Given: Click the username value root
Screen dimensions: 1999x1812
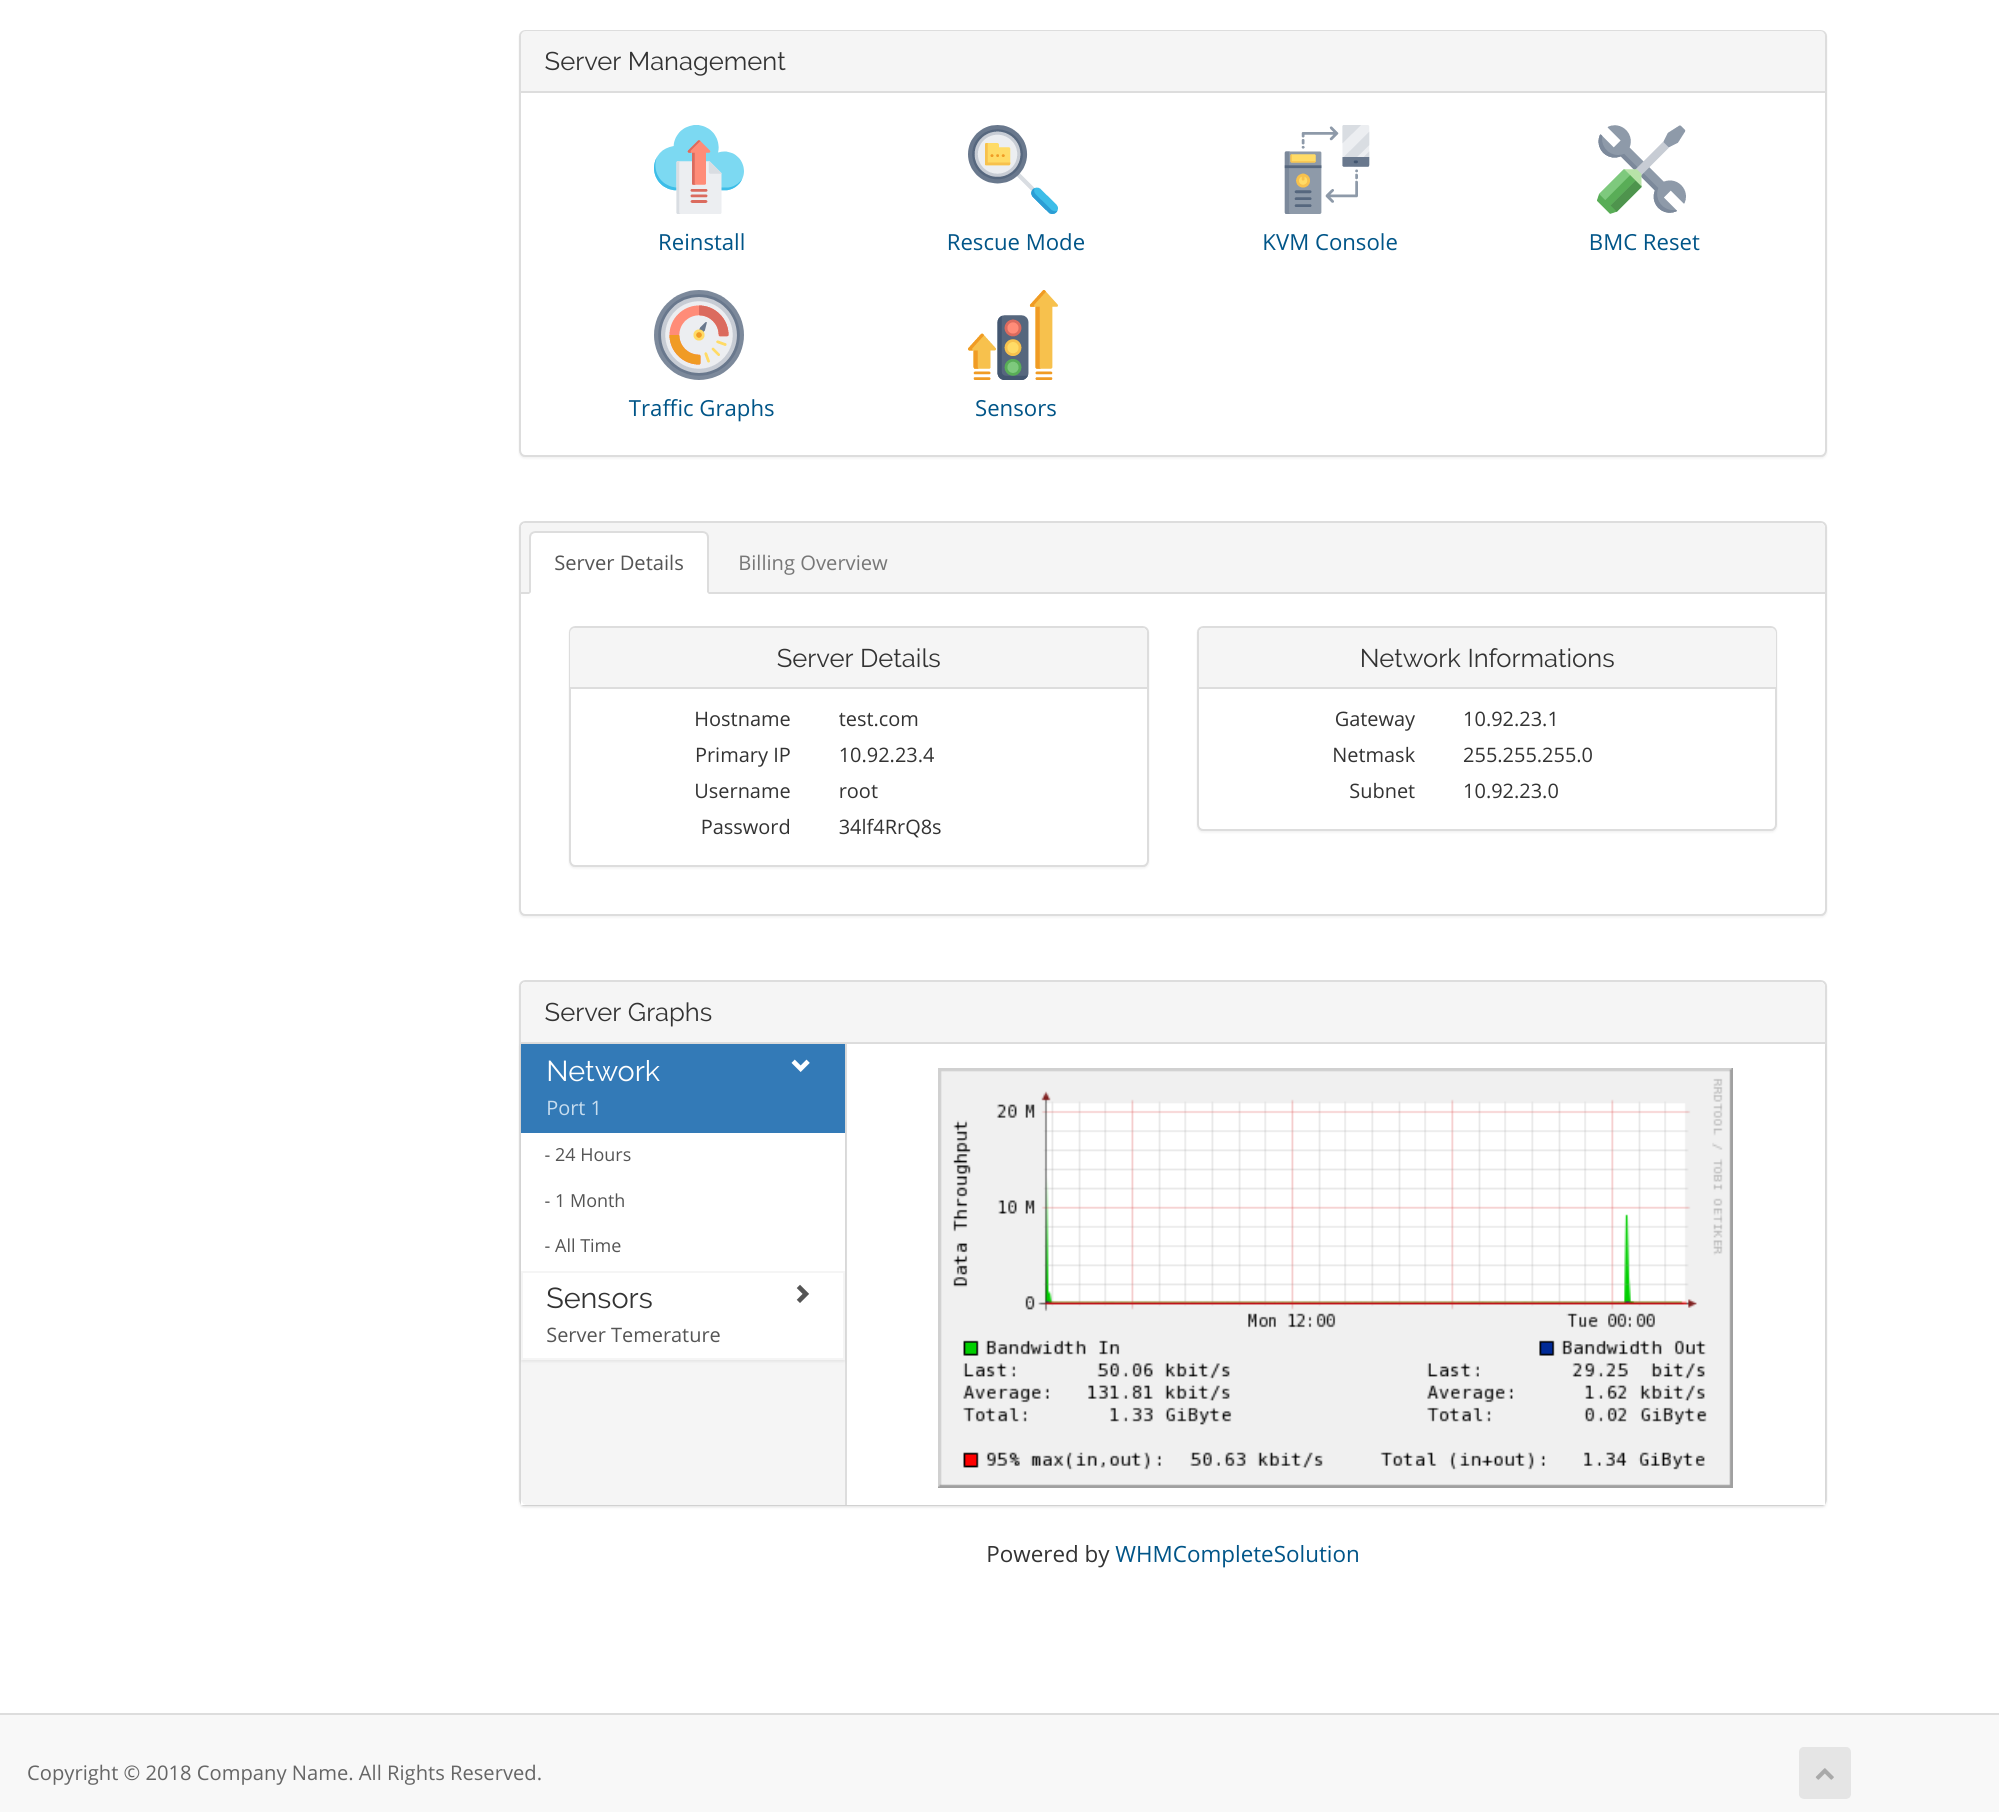Looking at the screenshot, I should coord(858,791).
